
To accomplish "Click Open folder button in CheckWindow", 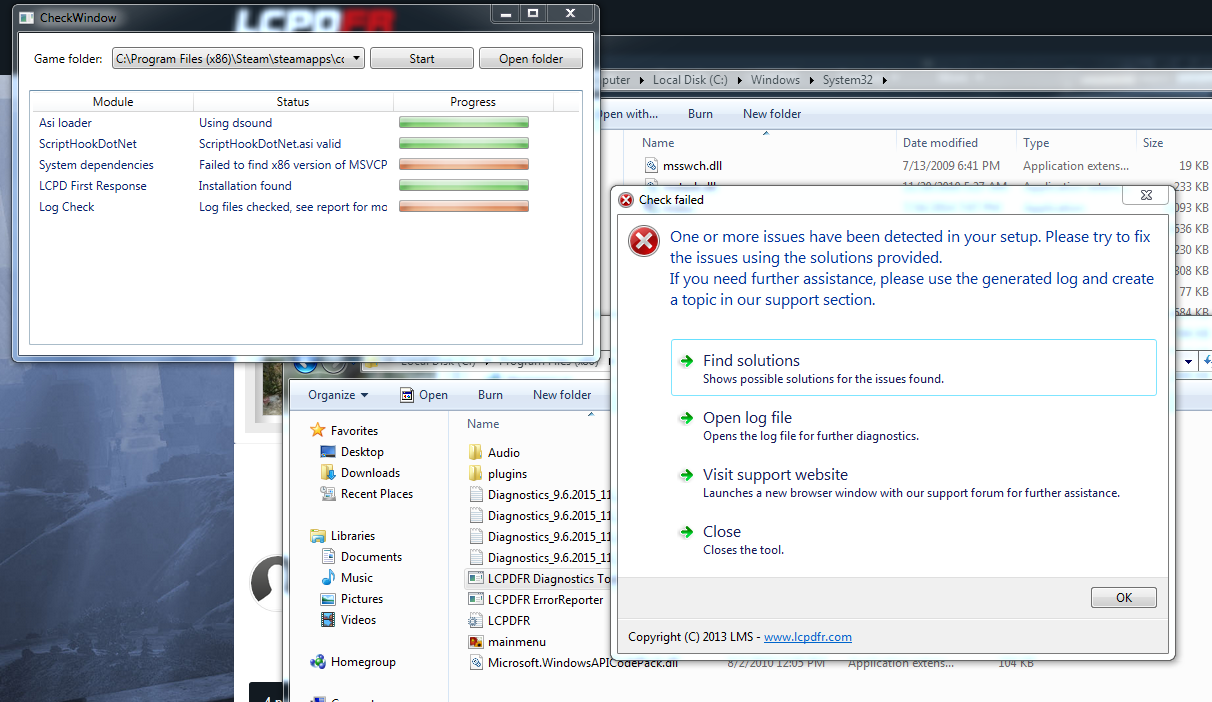I will 531,59.
